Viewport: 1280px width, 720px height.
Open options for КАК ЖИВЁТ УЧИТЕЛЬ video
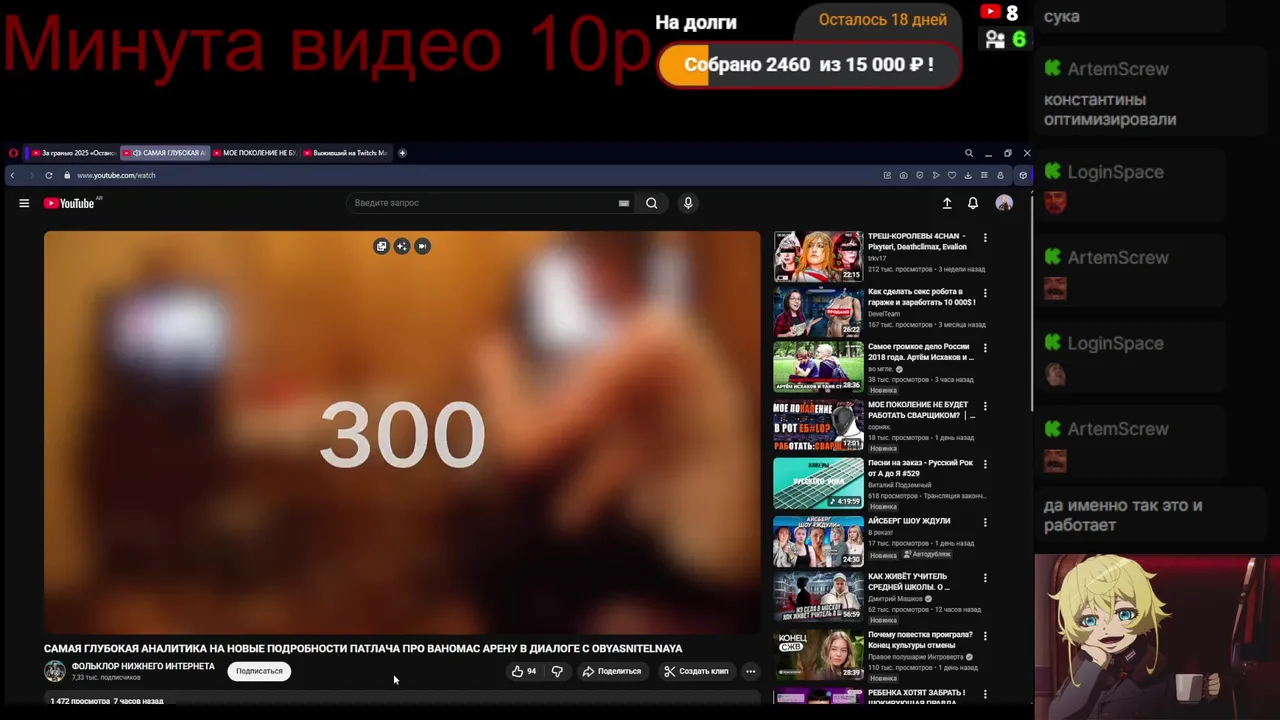pos(985,579)
